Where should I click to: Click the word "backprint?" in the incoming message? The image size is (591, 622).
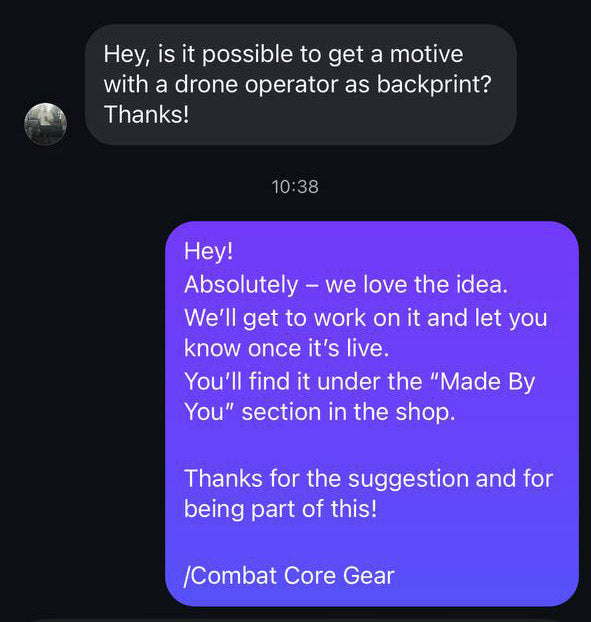click(434, 84)
